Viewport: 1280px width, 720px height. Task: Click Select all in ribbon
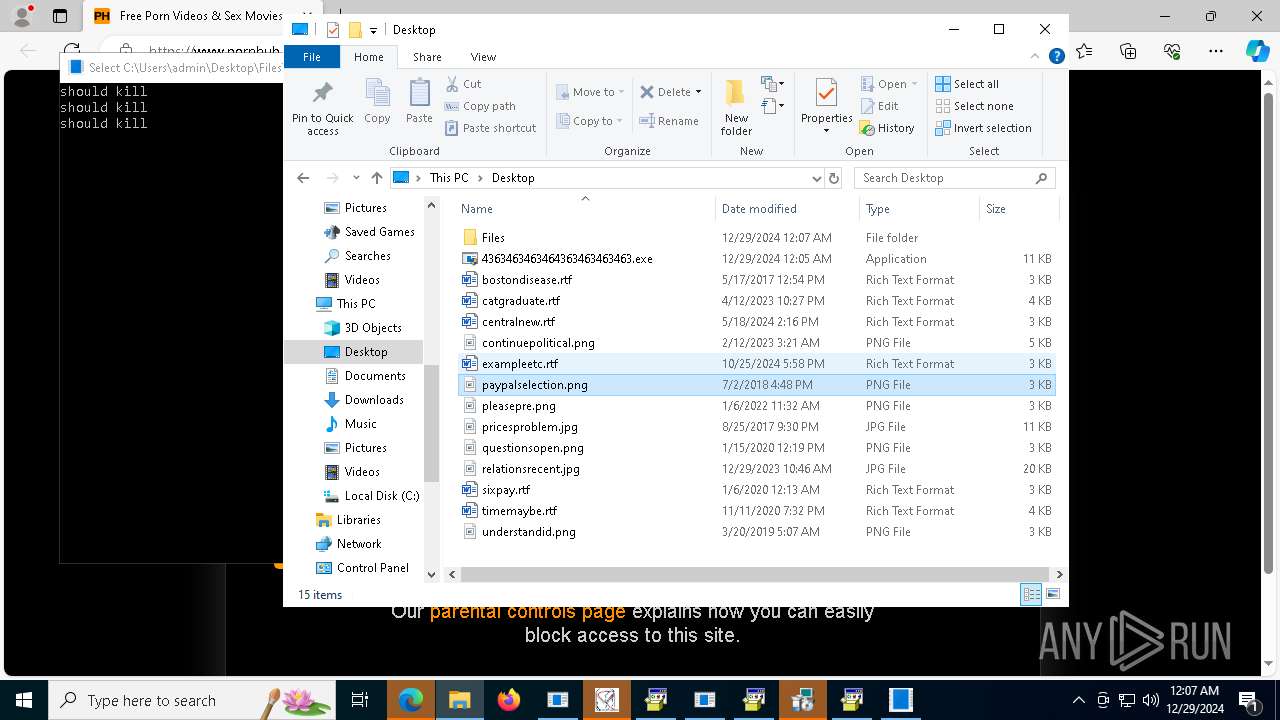point(967,84)
